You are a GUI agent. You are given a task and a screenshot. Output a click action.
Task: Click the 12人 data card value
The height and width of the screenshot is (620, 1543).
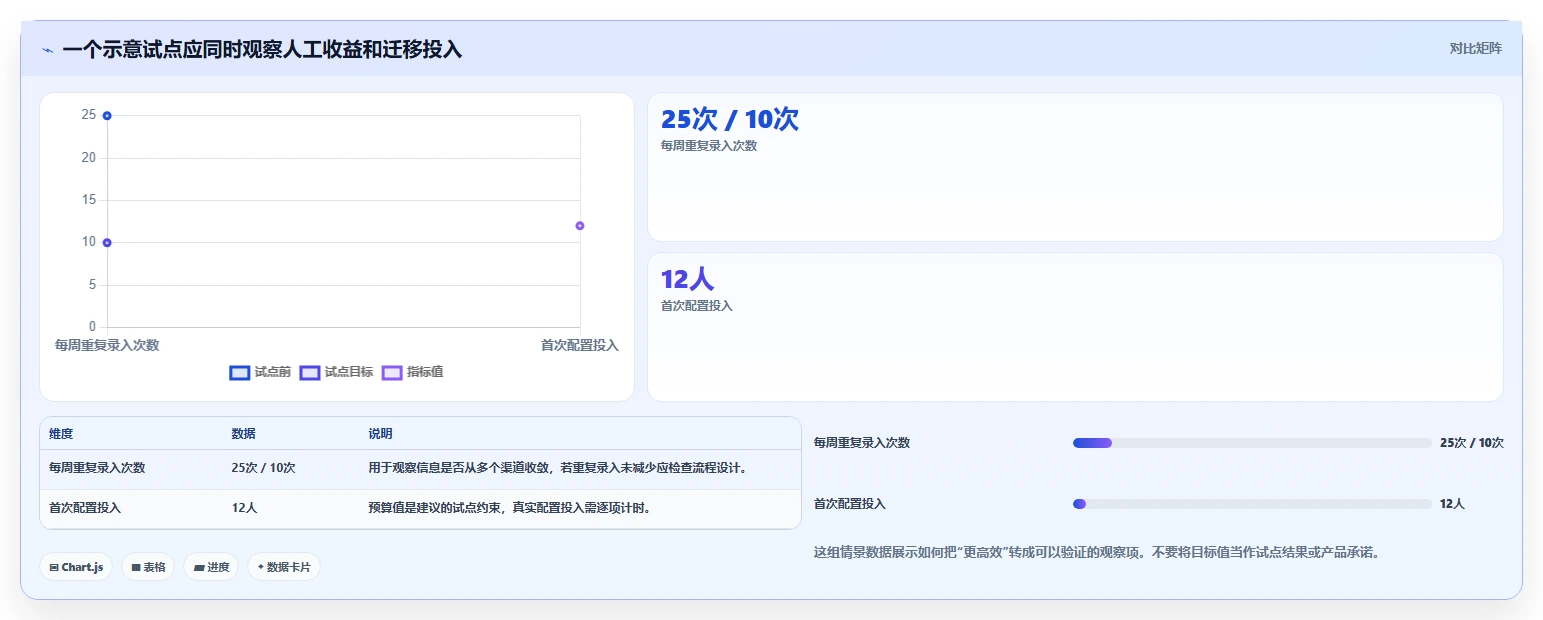[687, 279]
